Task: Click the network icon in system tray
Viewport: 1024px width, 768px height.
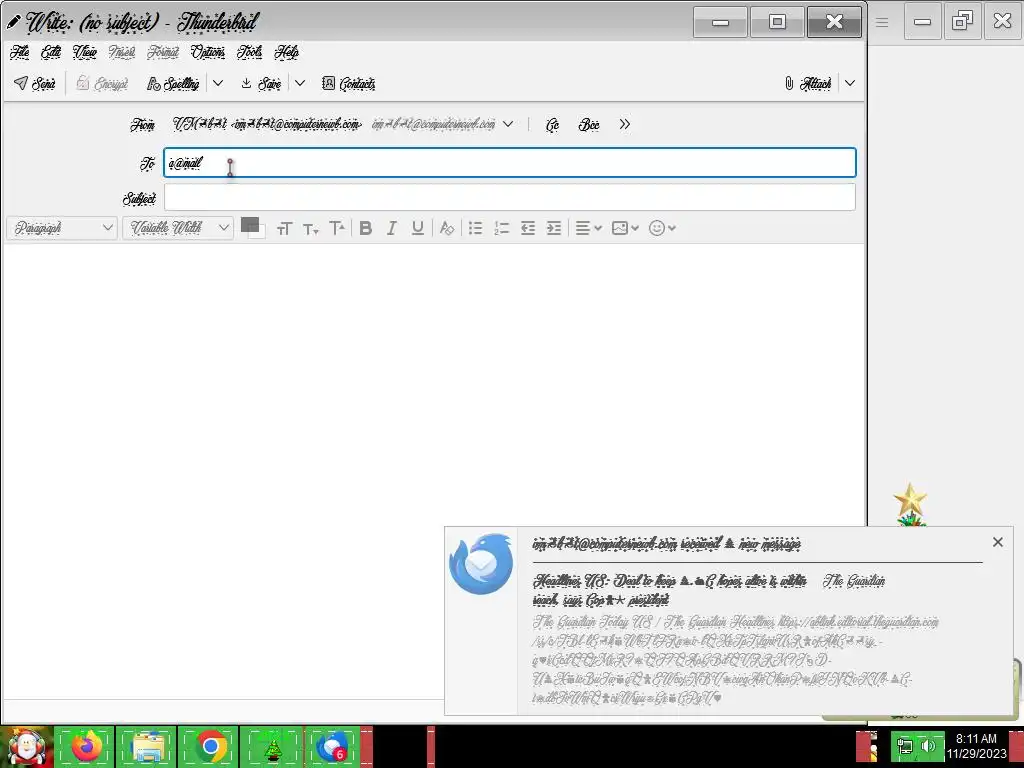Action: click(905, 746)
